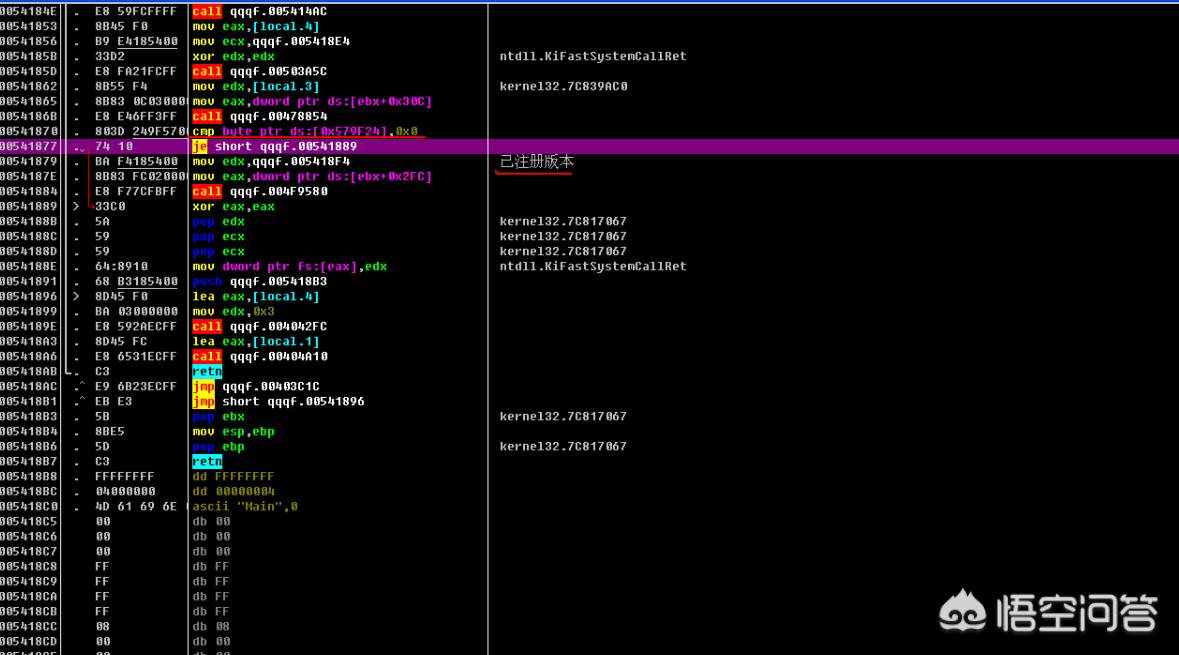Click the call qqqf.00404A10 instruction
This screenshot has height=655, width=1179.
click(259, 357)
